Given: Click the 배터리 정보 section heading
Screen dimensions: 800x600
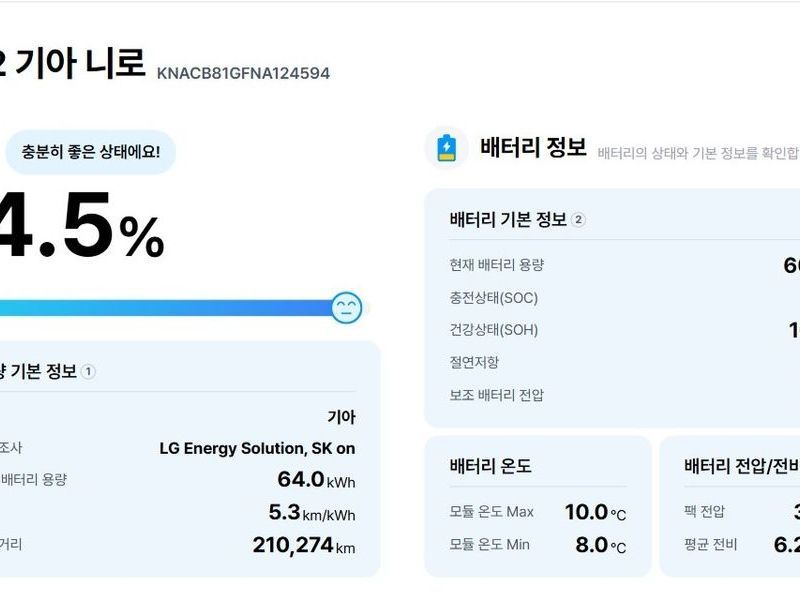Looking at the screenshot, I should 533,149.
